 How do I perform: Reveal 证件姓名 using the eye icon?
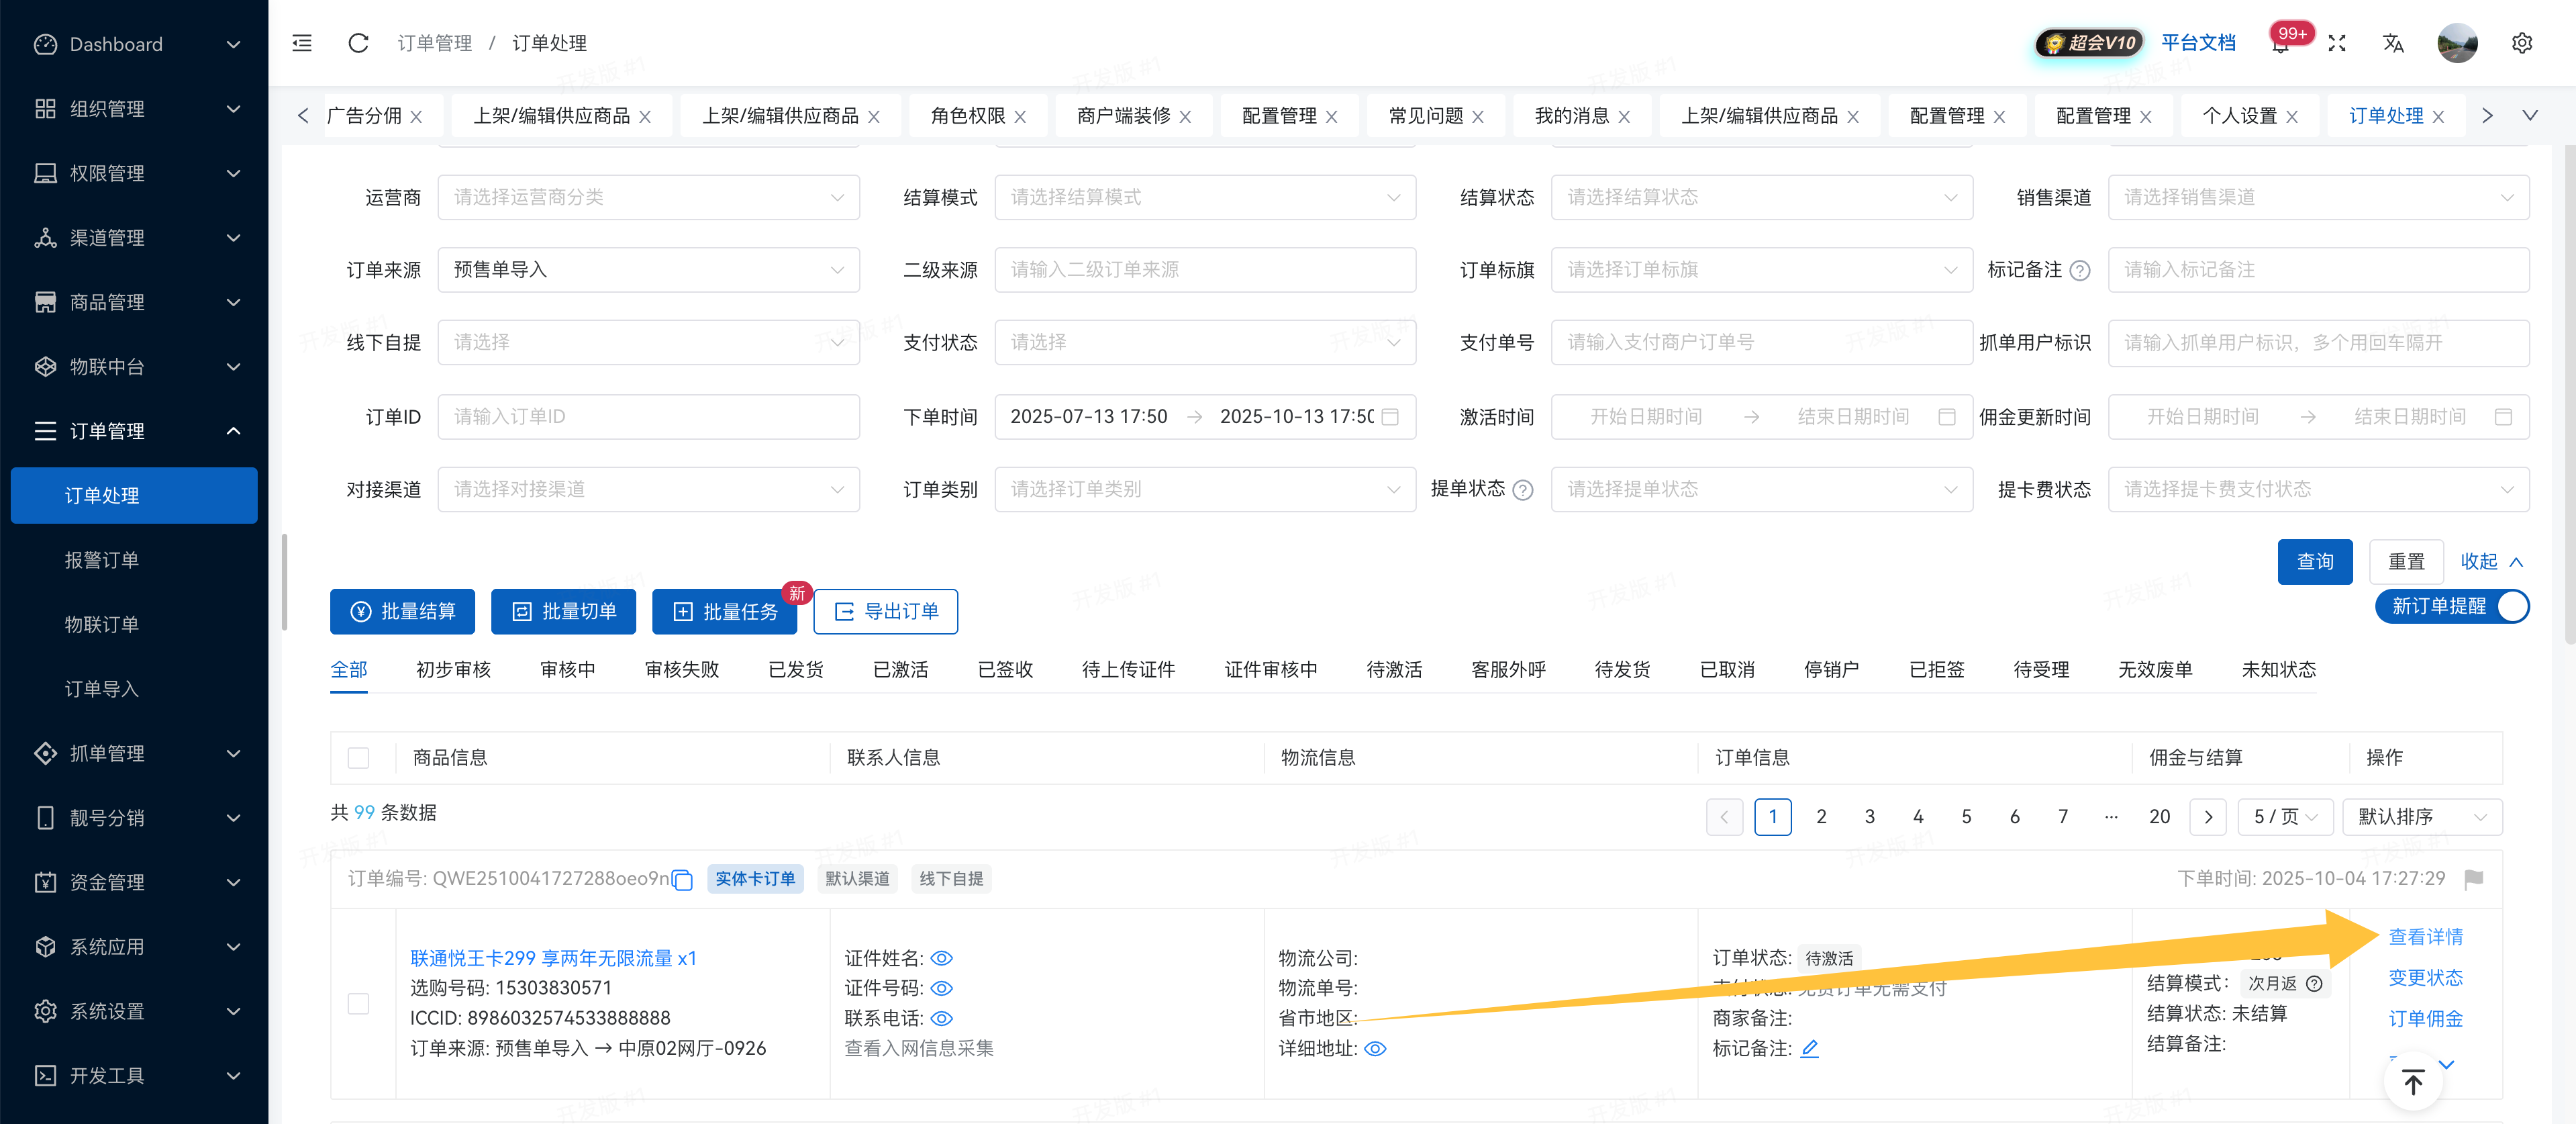[941, 958]
